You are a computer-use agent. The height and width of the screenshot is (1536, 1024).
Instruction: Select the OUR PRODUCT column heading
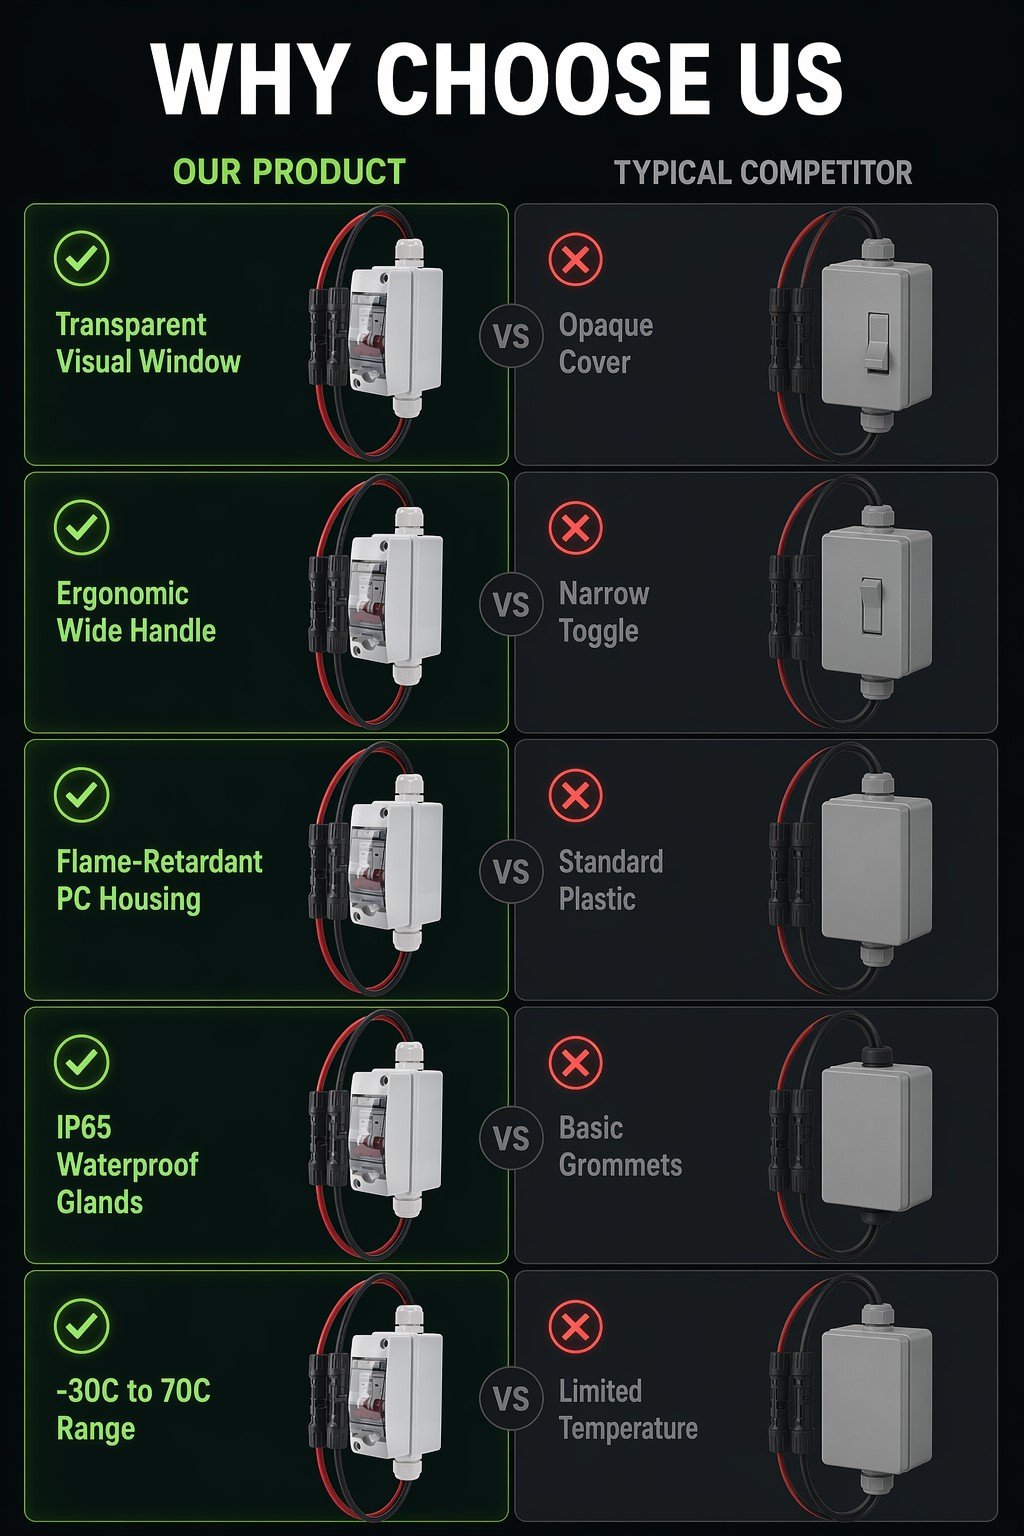point(289,172)
